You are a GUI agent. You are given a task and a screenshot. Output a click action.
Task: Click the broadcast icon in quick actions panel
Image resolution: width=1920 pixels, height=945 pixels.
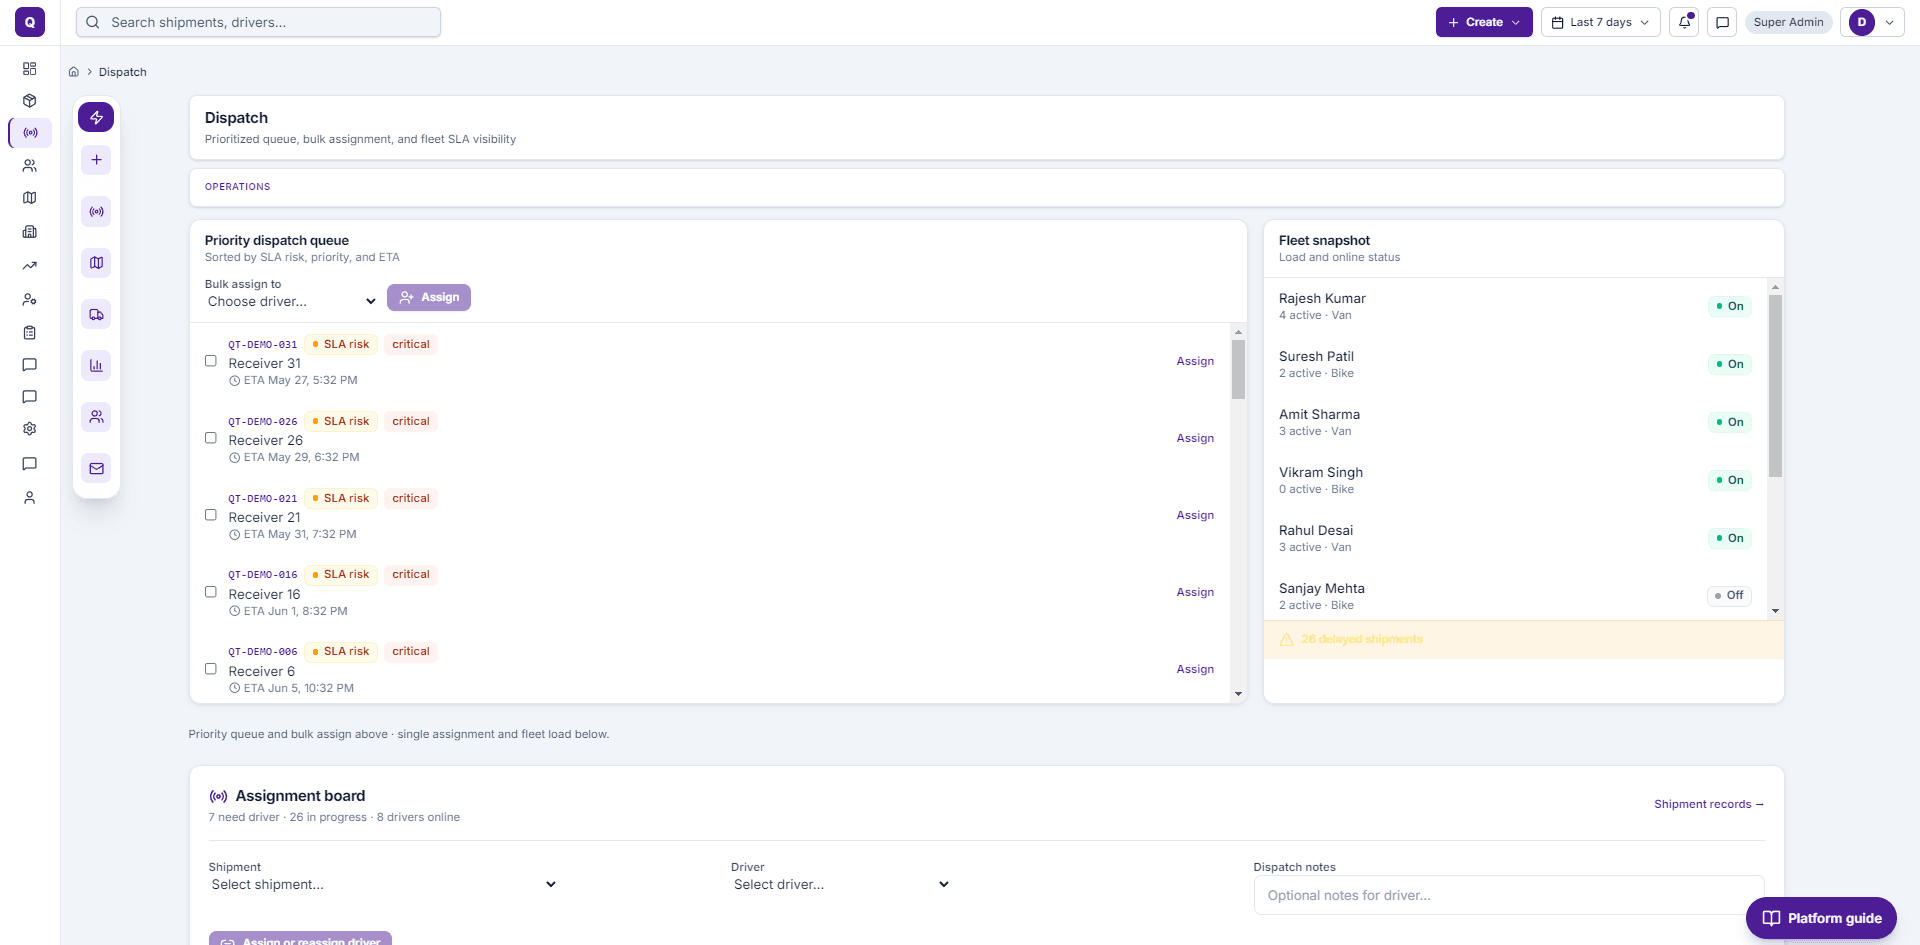96,212
